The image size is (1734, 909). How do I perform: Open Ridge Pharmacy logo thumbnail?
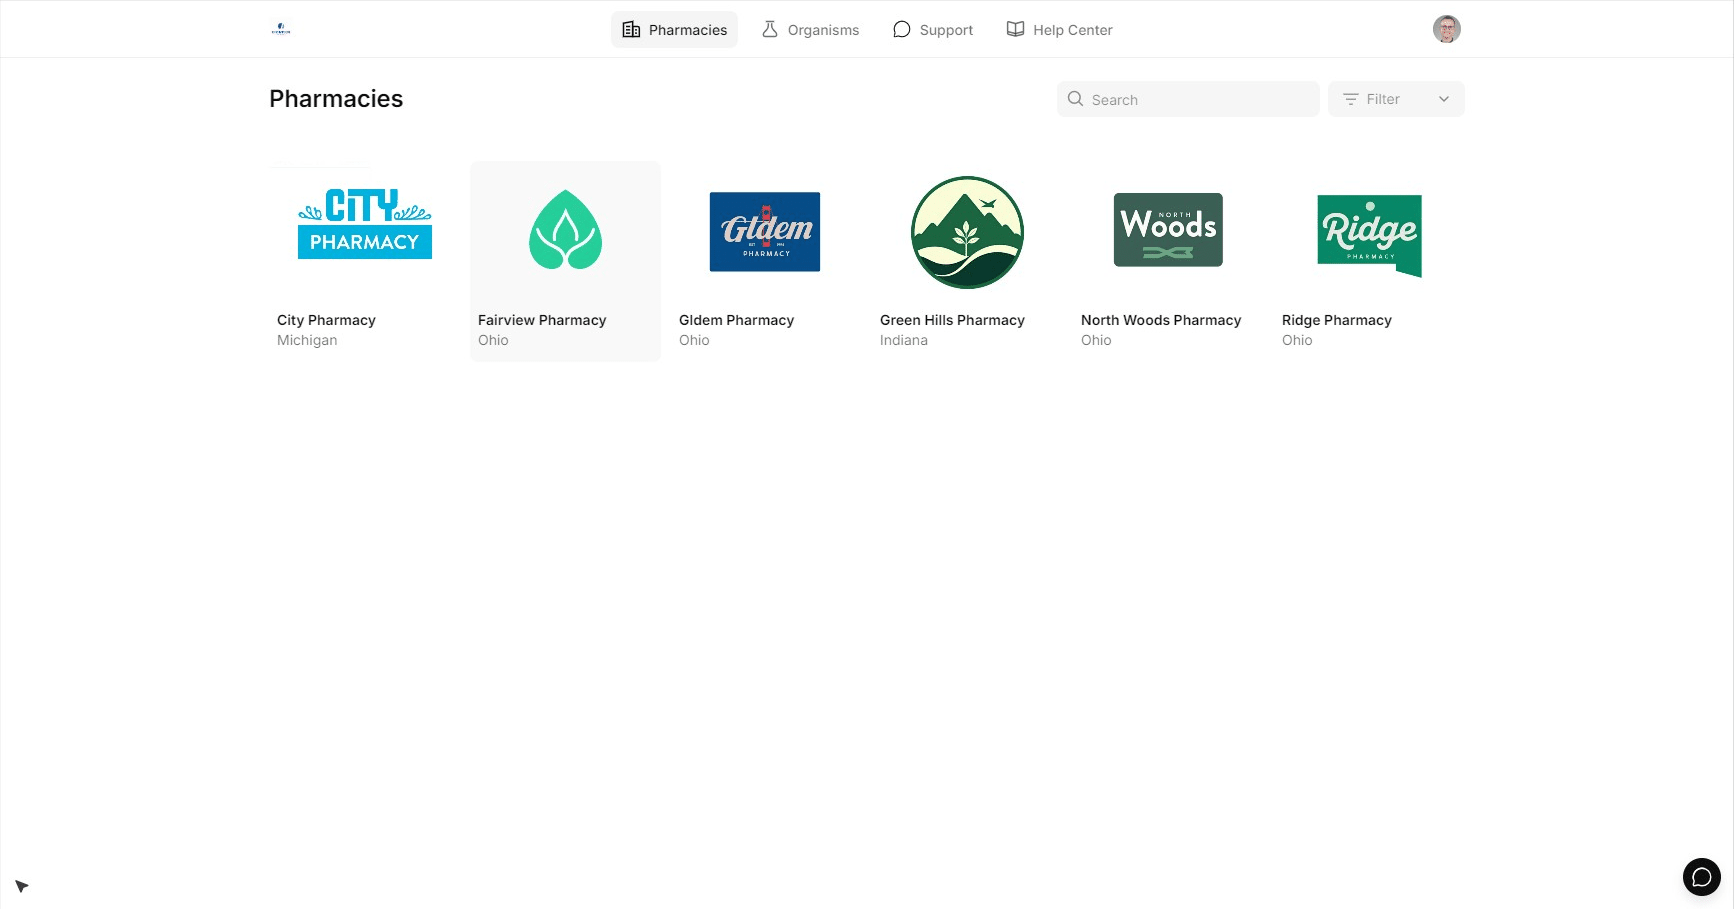(x=1370, y=236)
